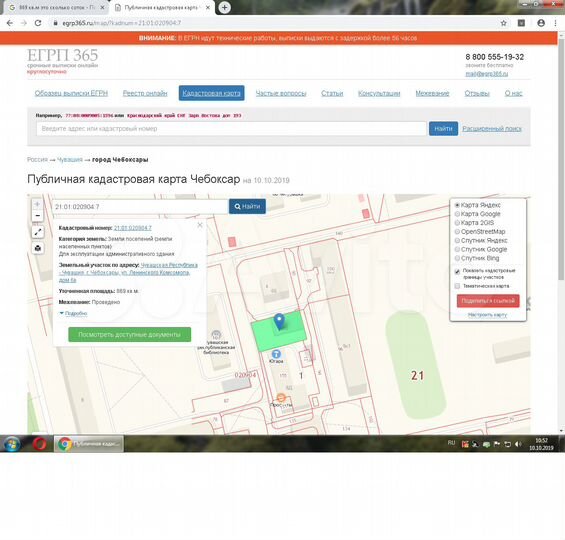The image size is (565, 540).
Task: Click the RU language indicator
Action: click(x=451, y=443)
